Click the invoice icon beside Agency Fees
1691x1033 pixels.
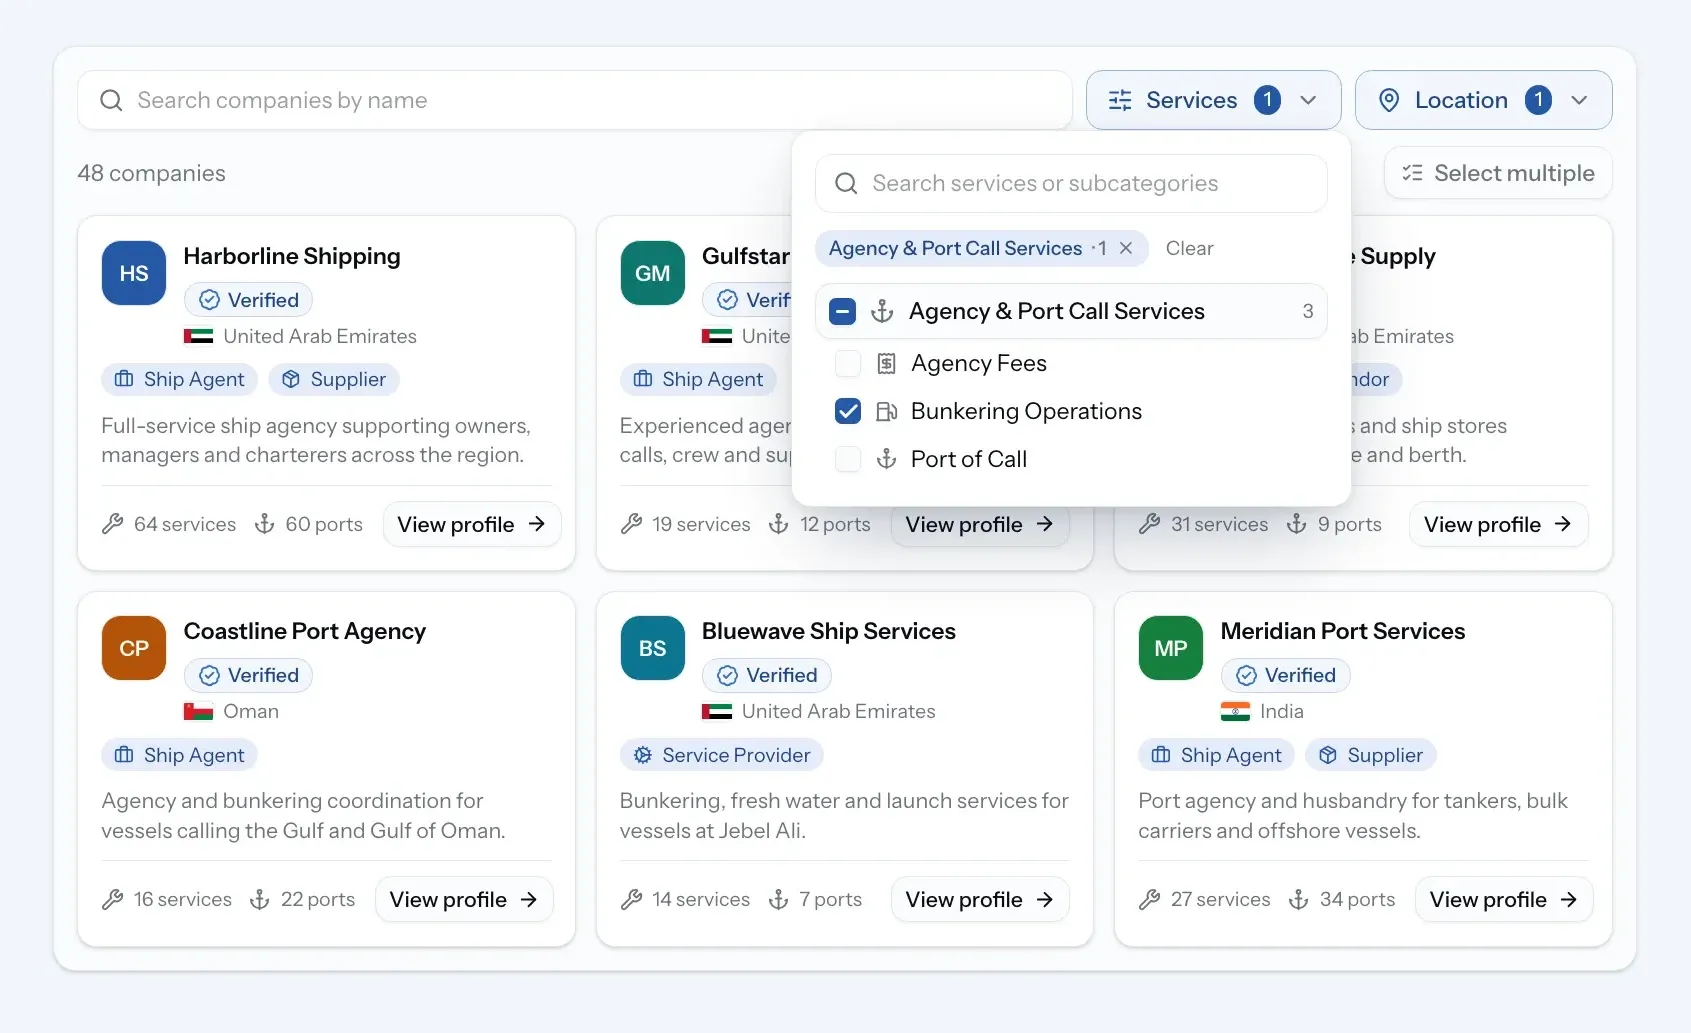(x=886, y=363)
